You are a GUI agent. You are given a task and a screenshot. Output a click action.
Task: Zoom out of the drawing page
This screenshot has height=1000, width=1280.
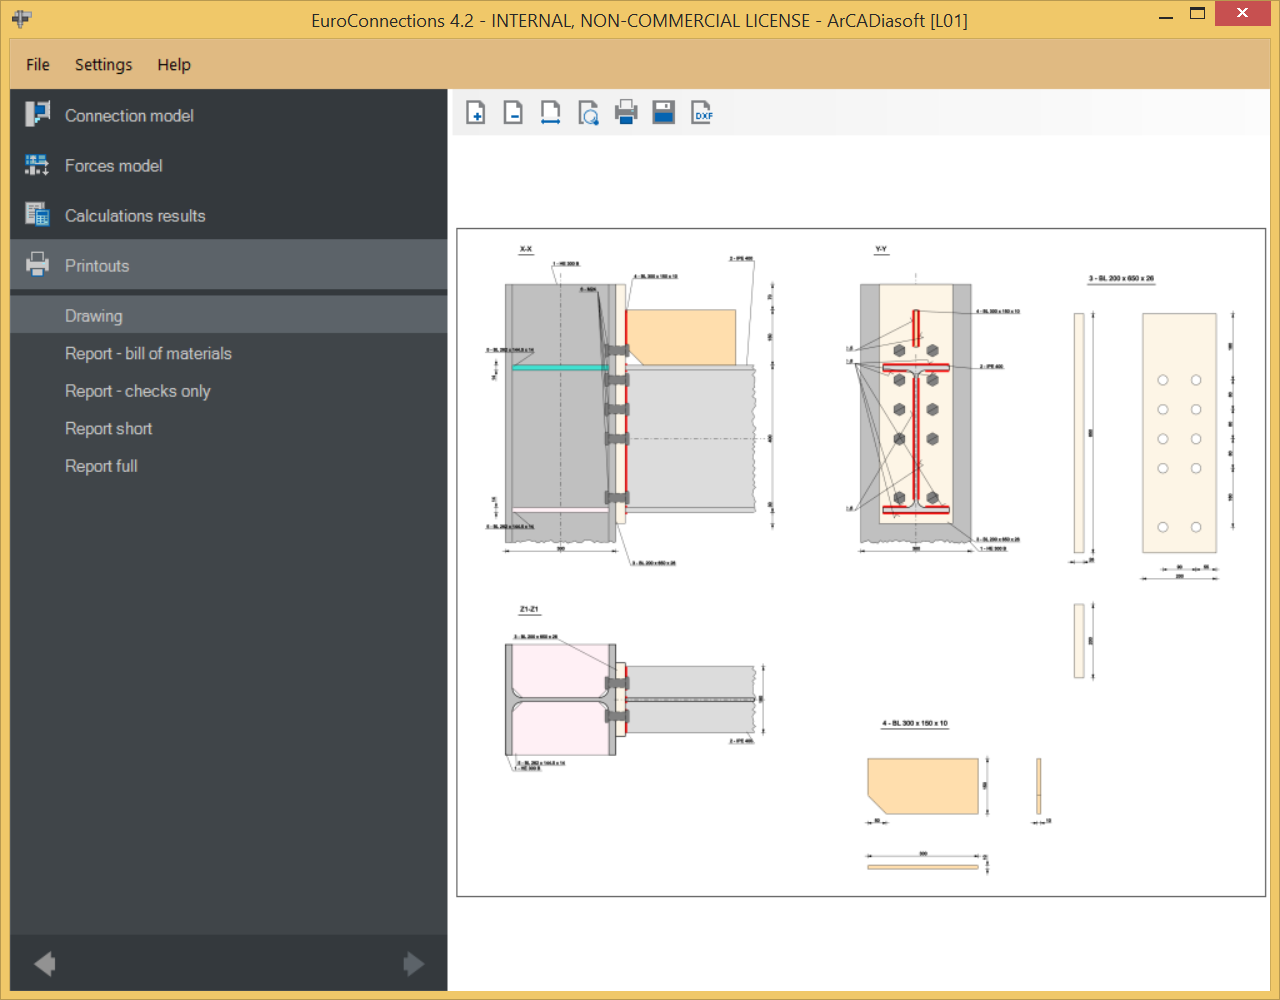pyautogui.click(x=513, y=113)
